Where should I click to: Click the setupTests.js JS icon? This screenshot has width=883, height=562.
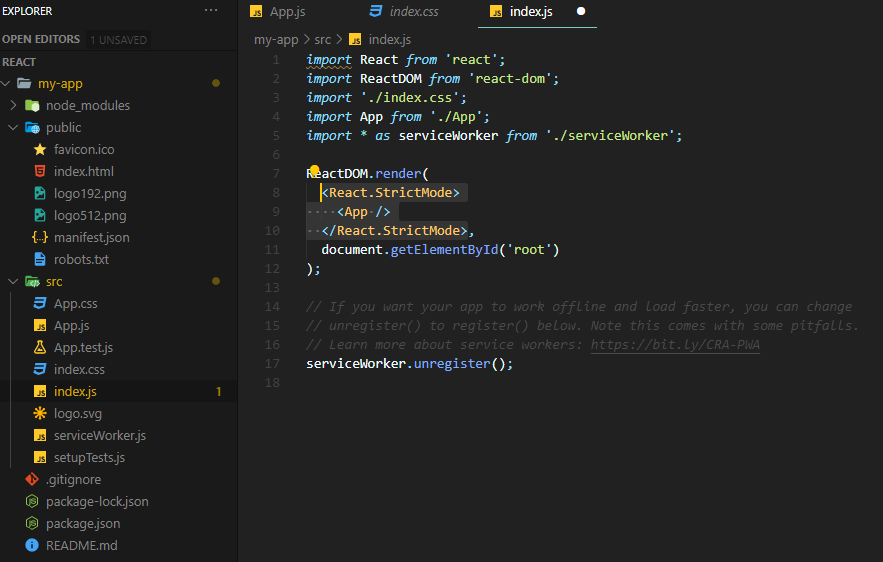[40, 457]
